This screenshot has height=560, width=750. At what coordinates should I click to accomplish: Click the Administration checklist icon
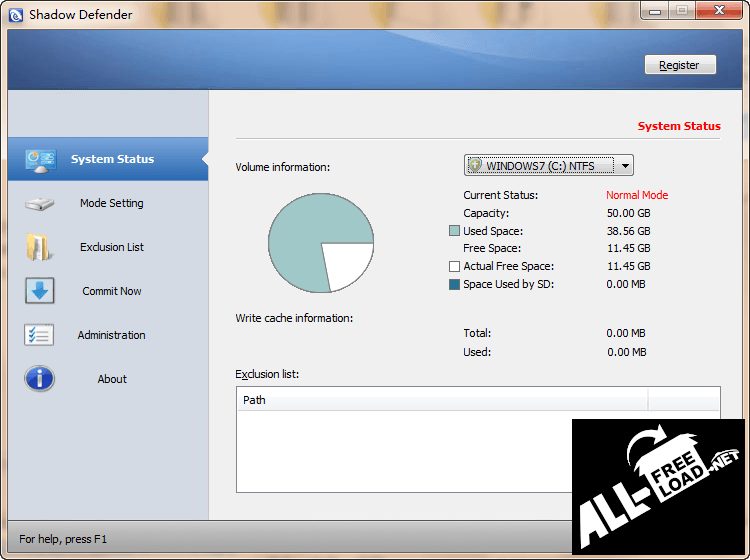tap(40, 336)
